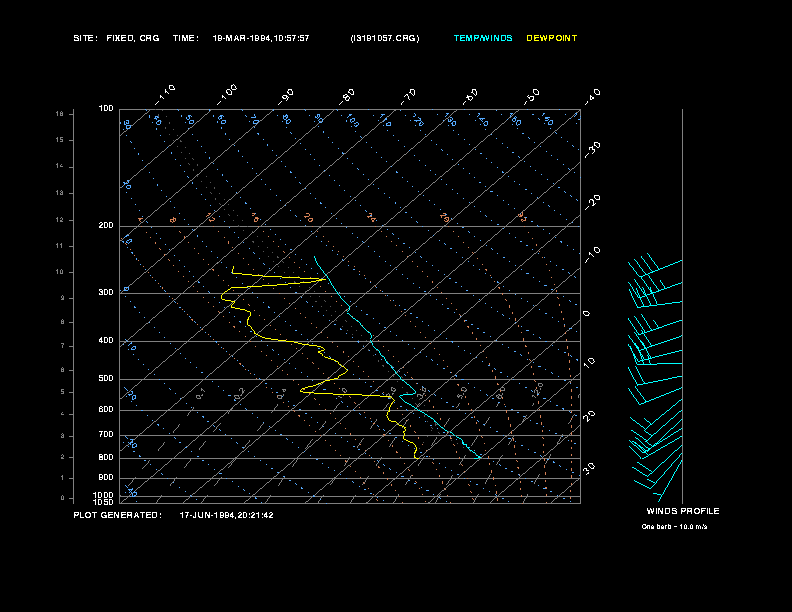Click the 14 km tick on height scale
The height and width of the screenshot is (612, 792).
(60, 166)
